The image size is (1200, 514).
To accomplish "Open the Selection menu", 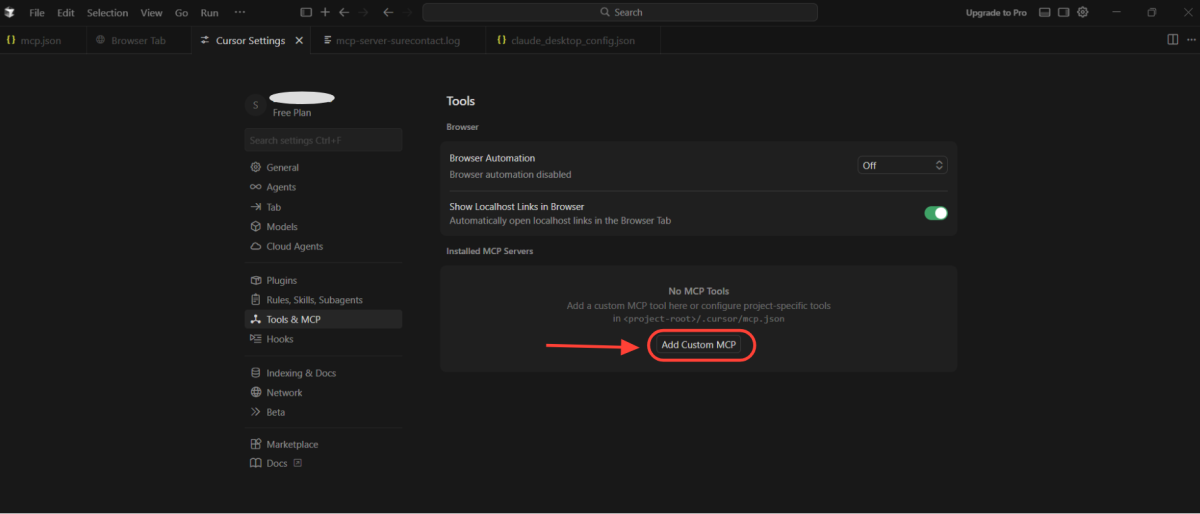I will [107, 13].
